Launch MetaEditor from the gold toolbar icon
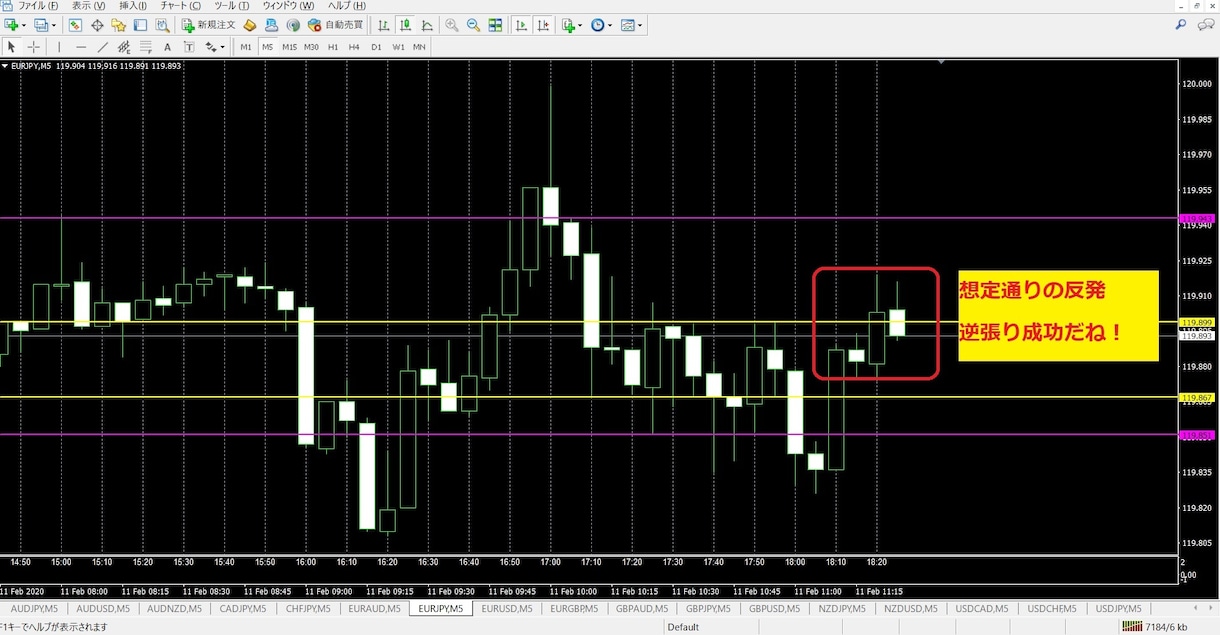 point(251,25)
